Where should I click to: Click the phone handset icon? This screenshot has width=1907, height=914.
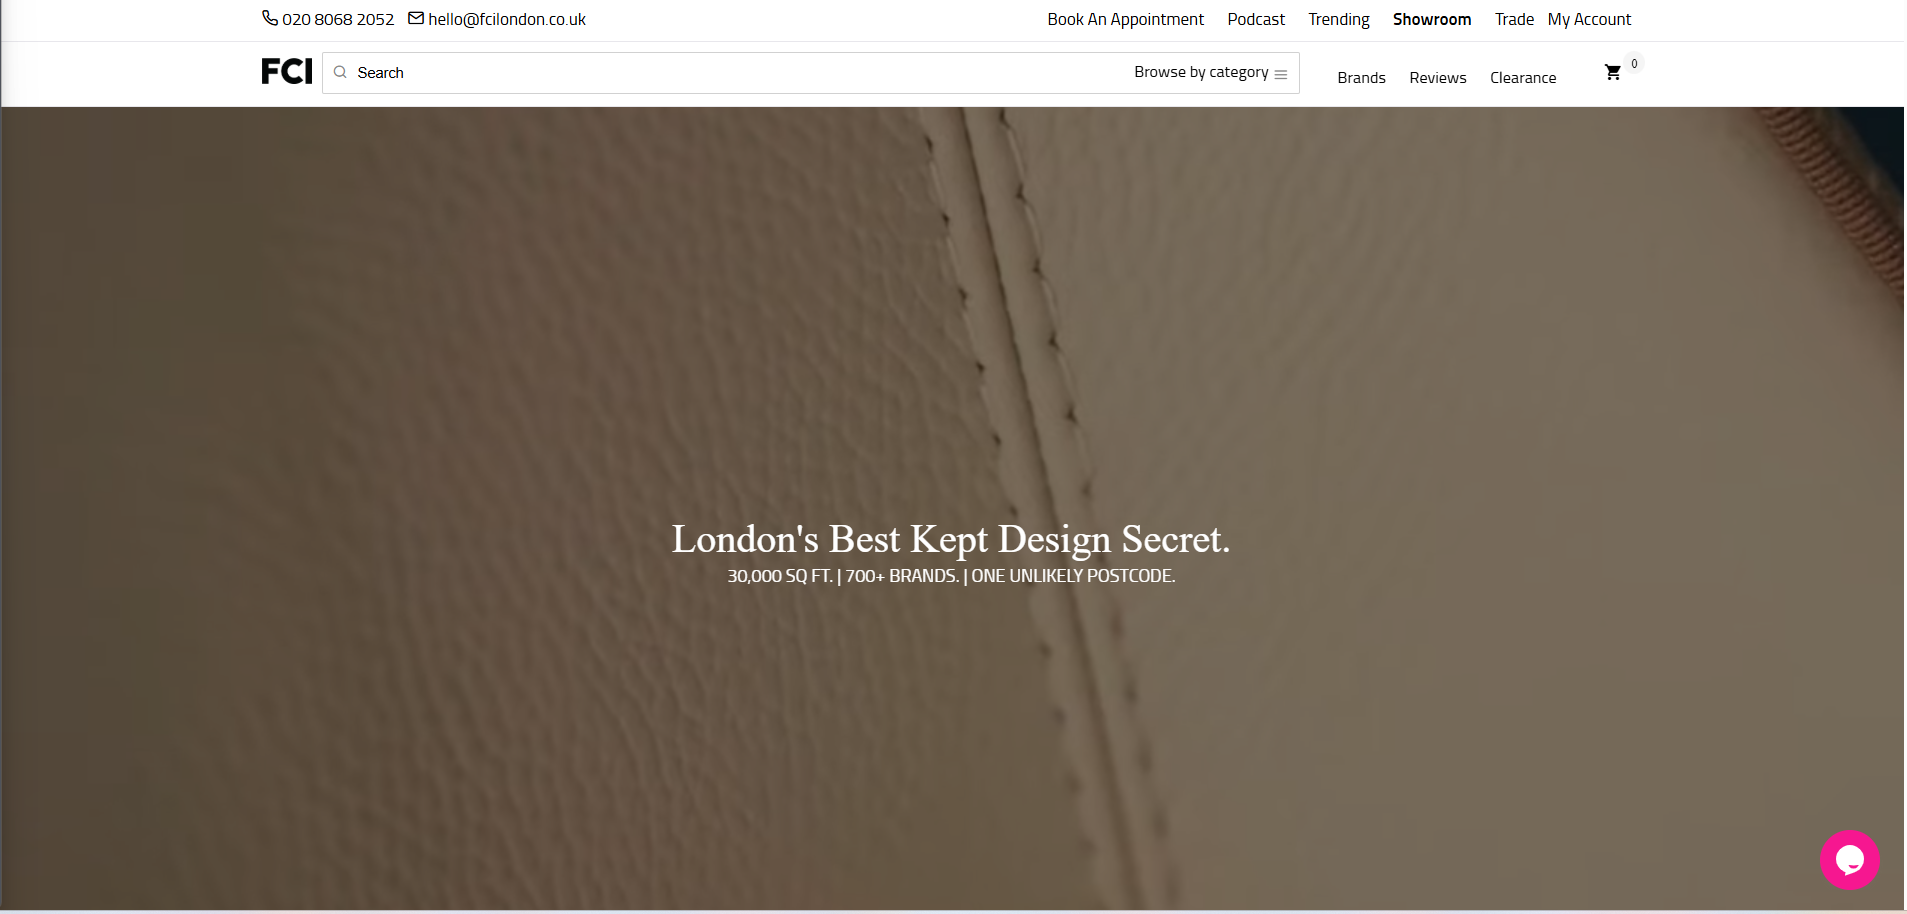269,18
